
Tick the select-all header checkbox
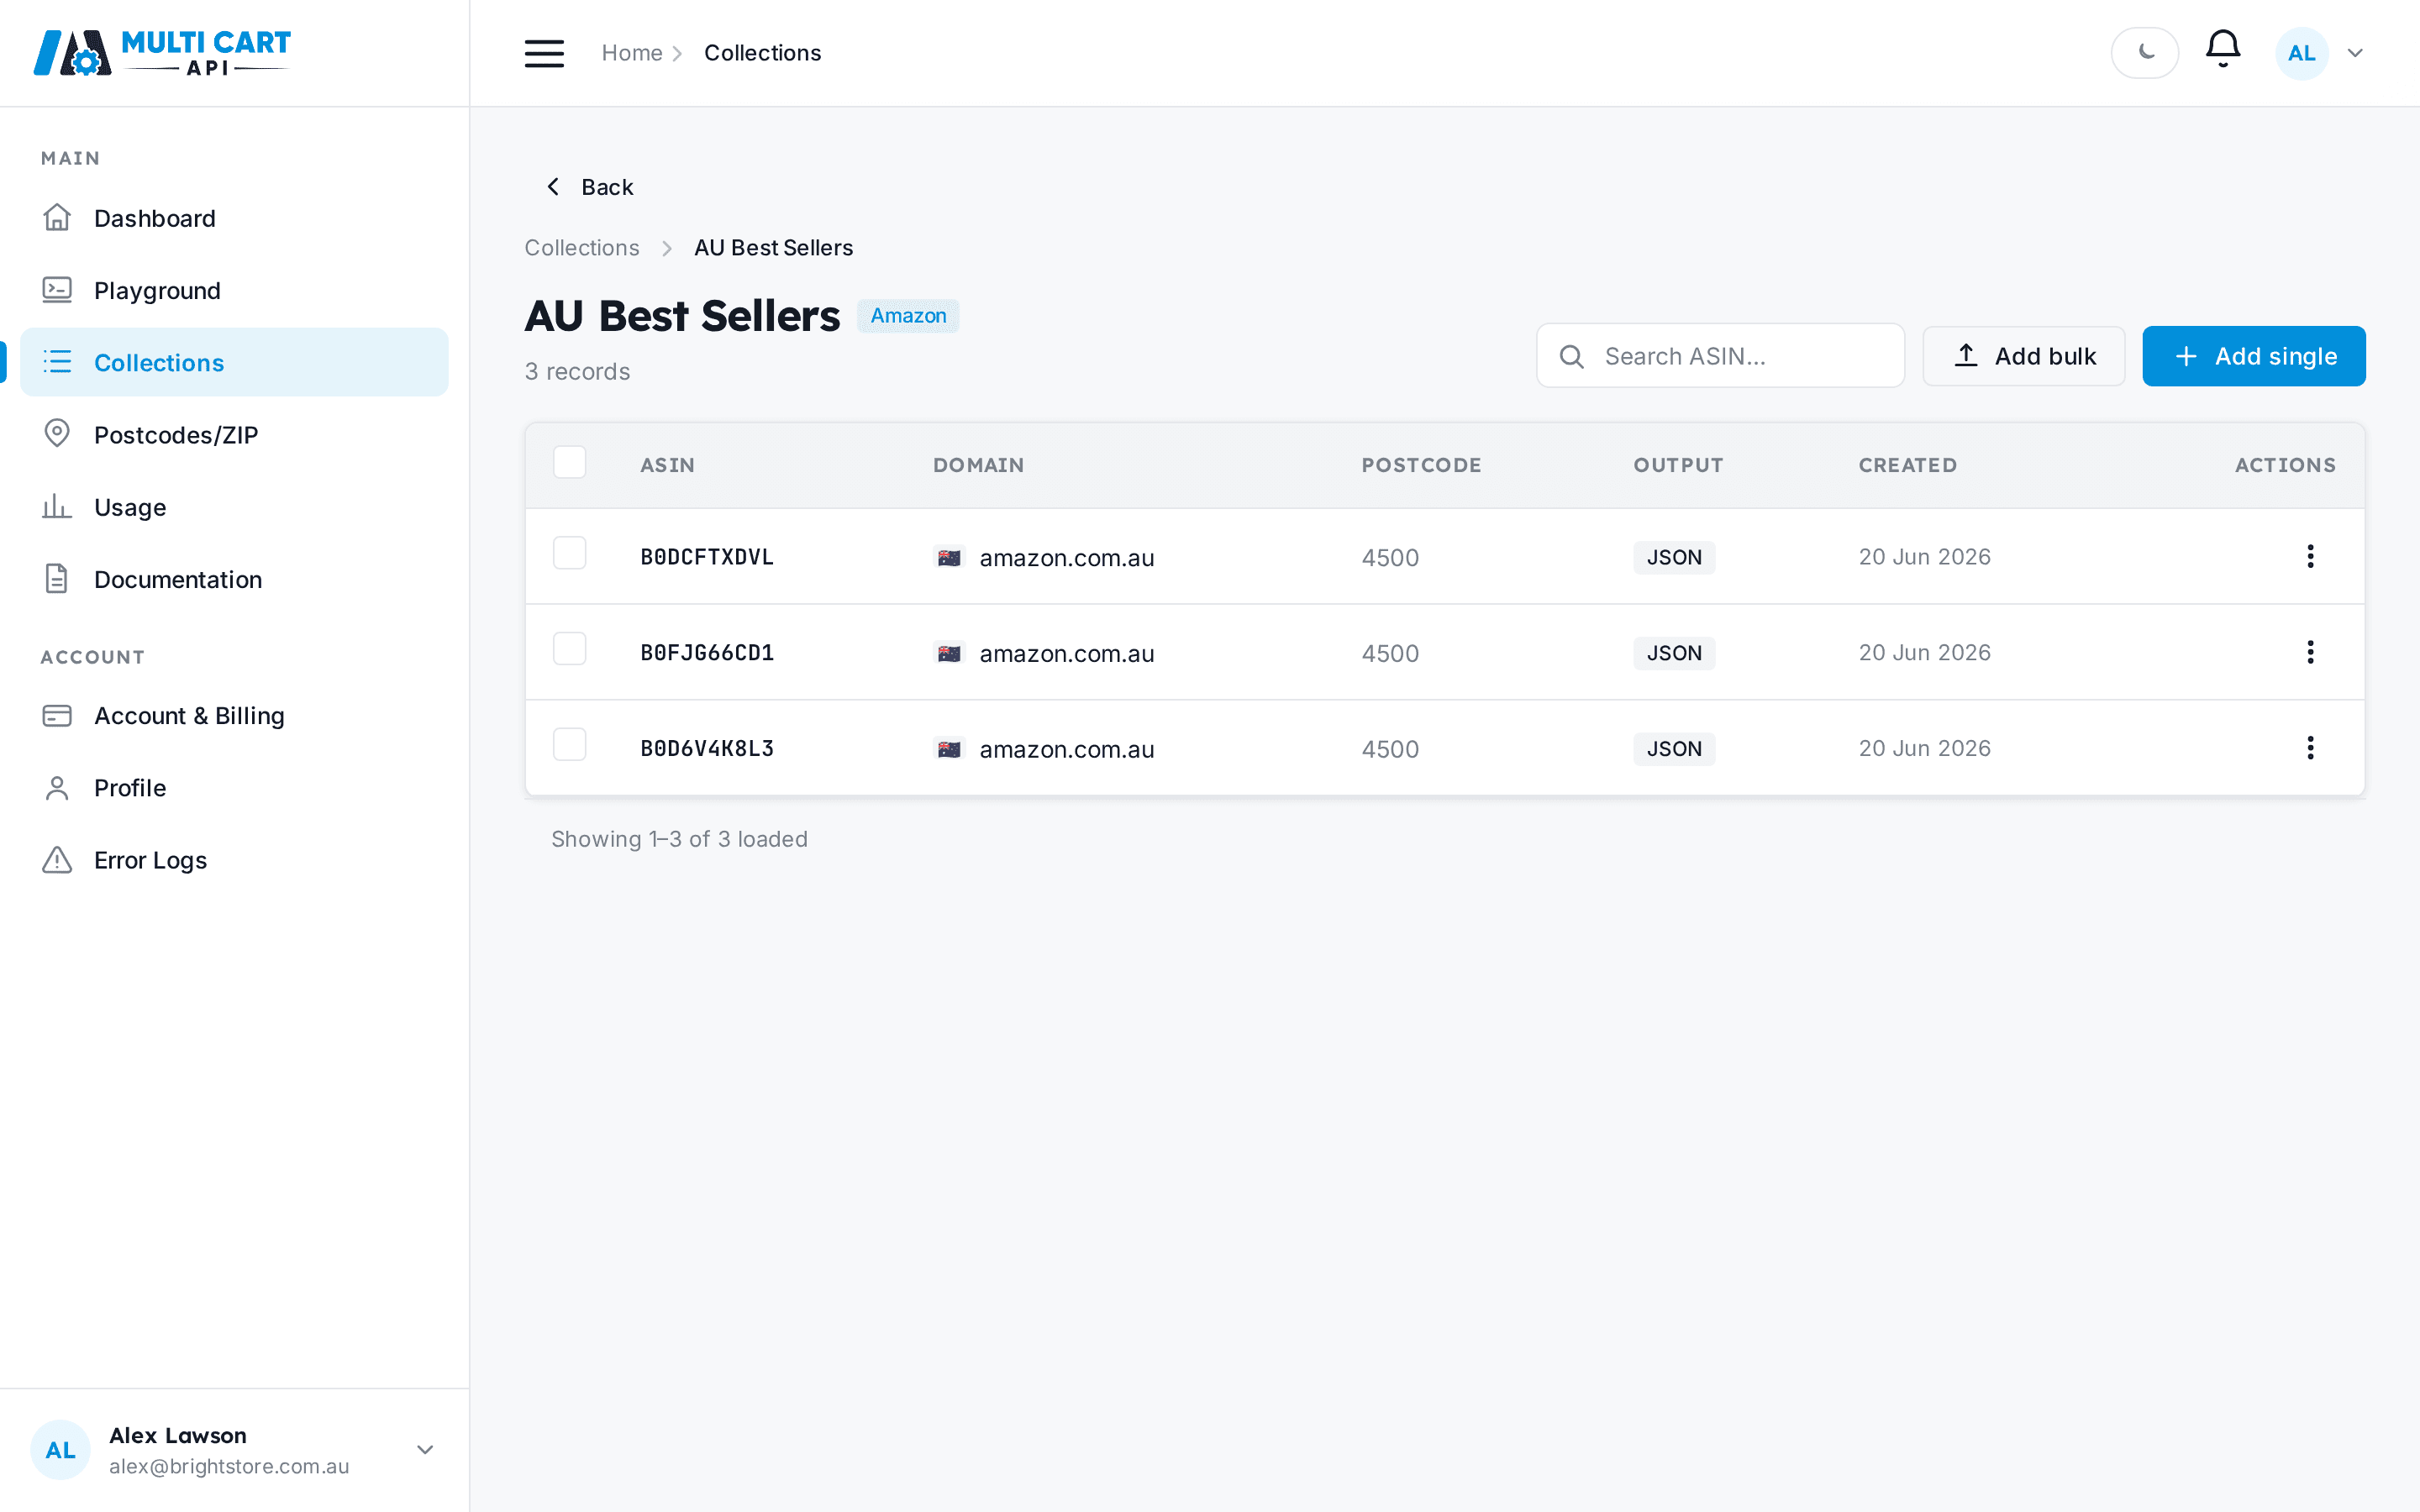click(x=569, y=462)
